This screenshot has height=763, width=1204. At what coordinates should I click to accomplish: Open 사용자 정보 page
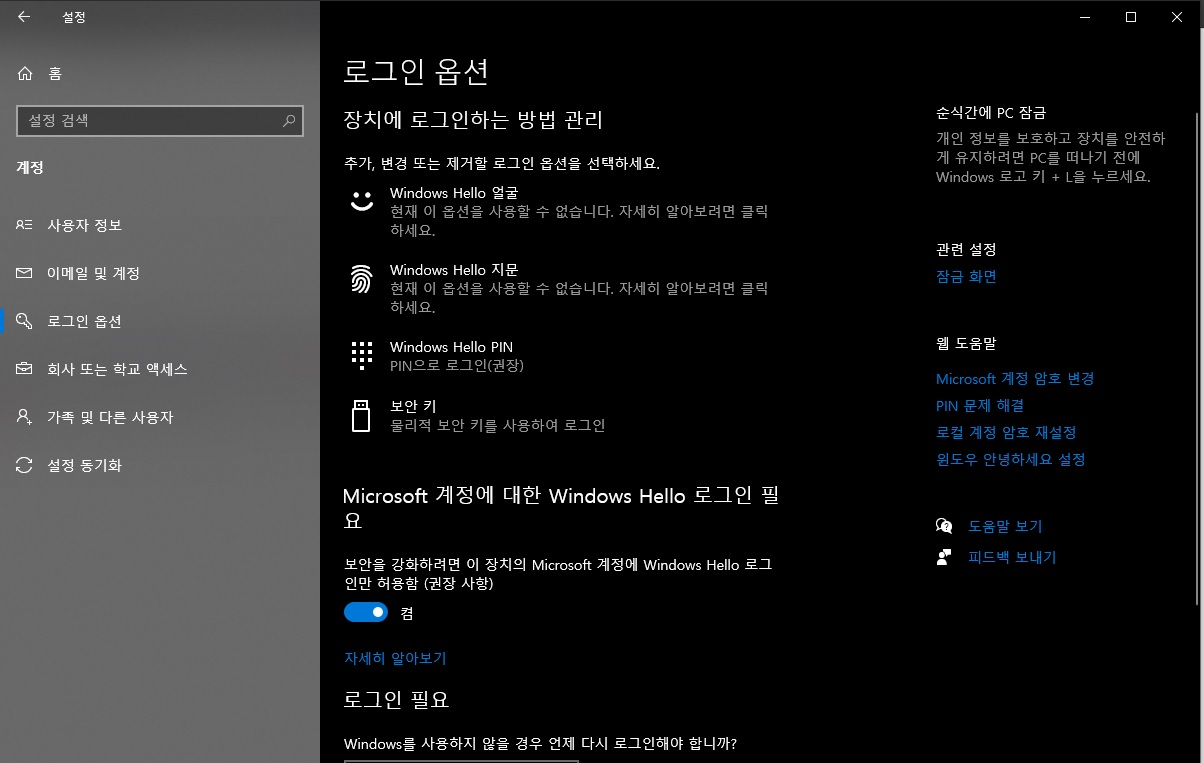coord(160,225)
